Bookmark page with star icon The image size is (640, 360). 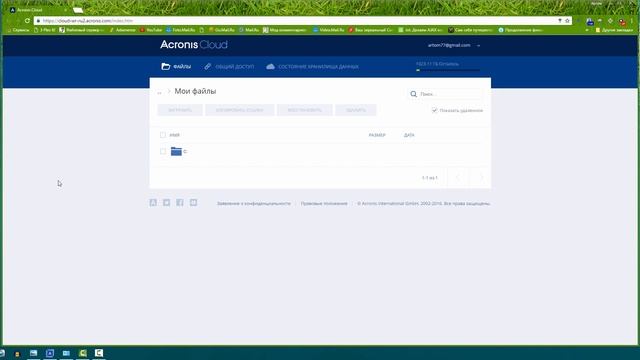[567, 20]
